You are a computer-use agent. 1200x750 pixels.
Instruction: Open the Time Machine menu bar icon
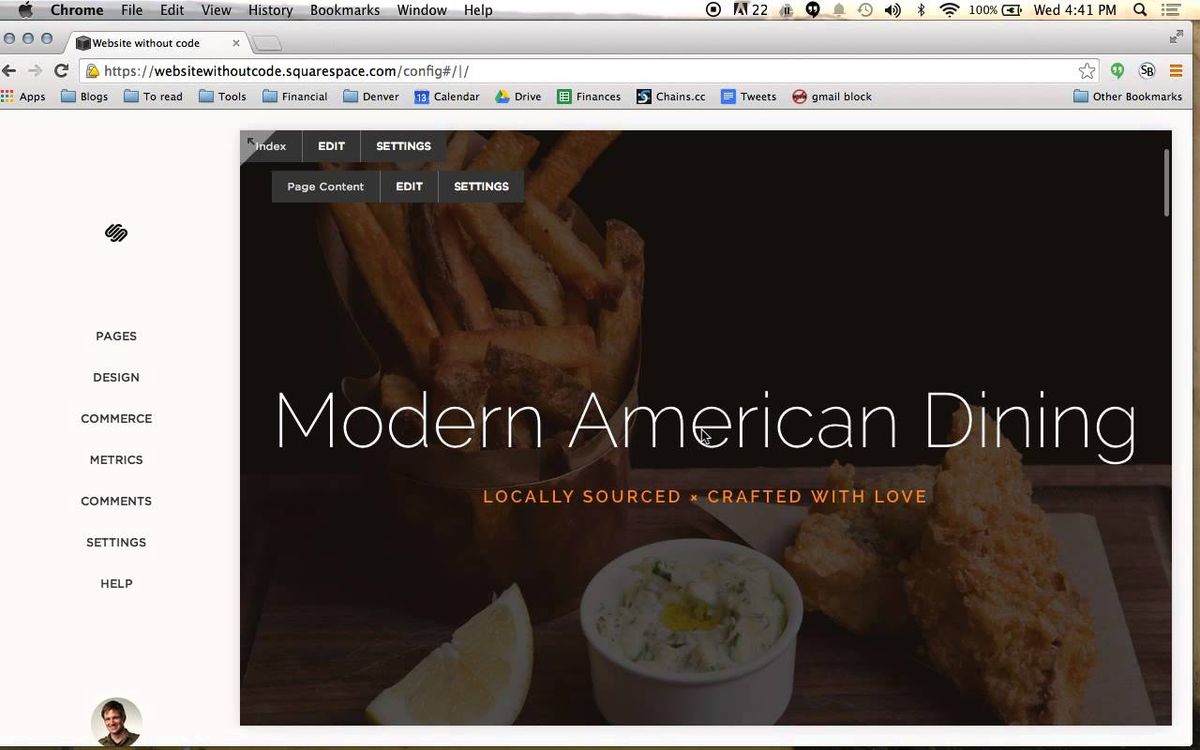point(865,10)
